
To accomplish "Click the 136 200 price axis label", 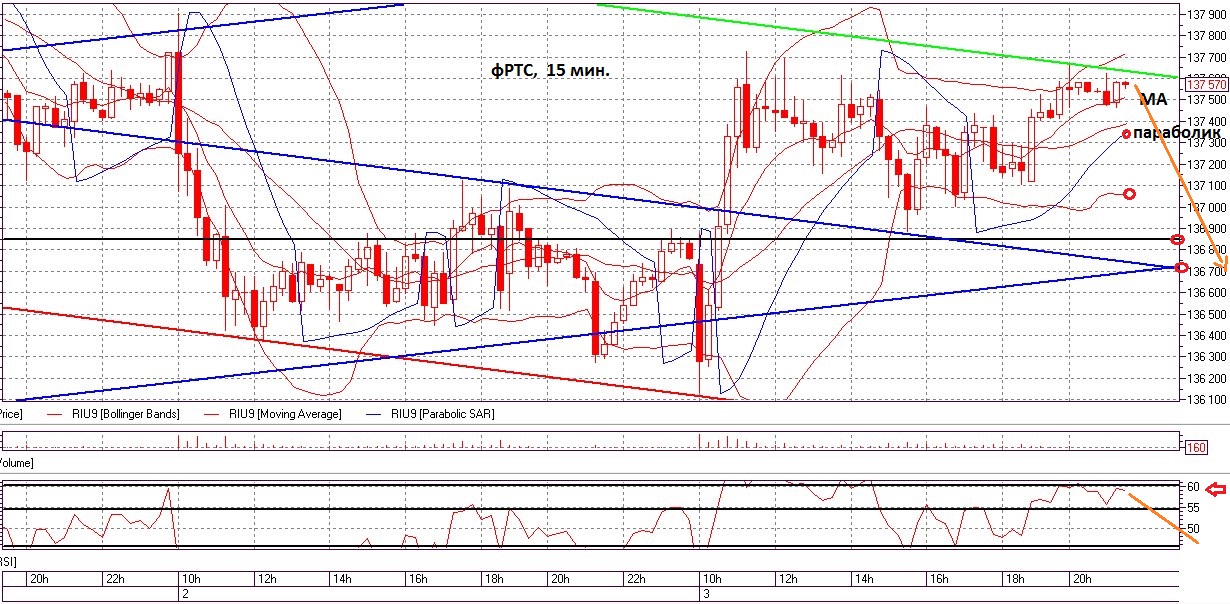I will [x=1205, y=379].
